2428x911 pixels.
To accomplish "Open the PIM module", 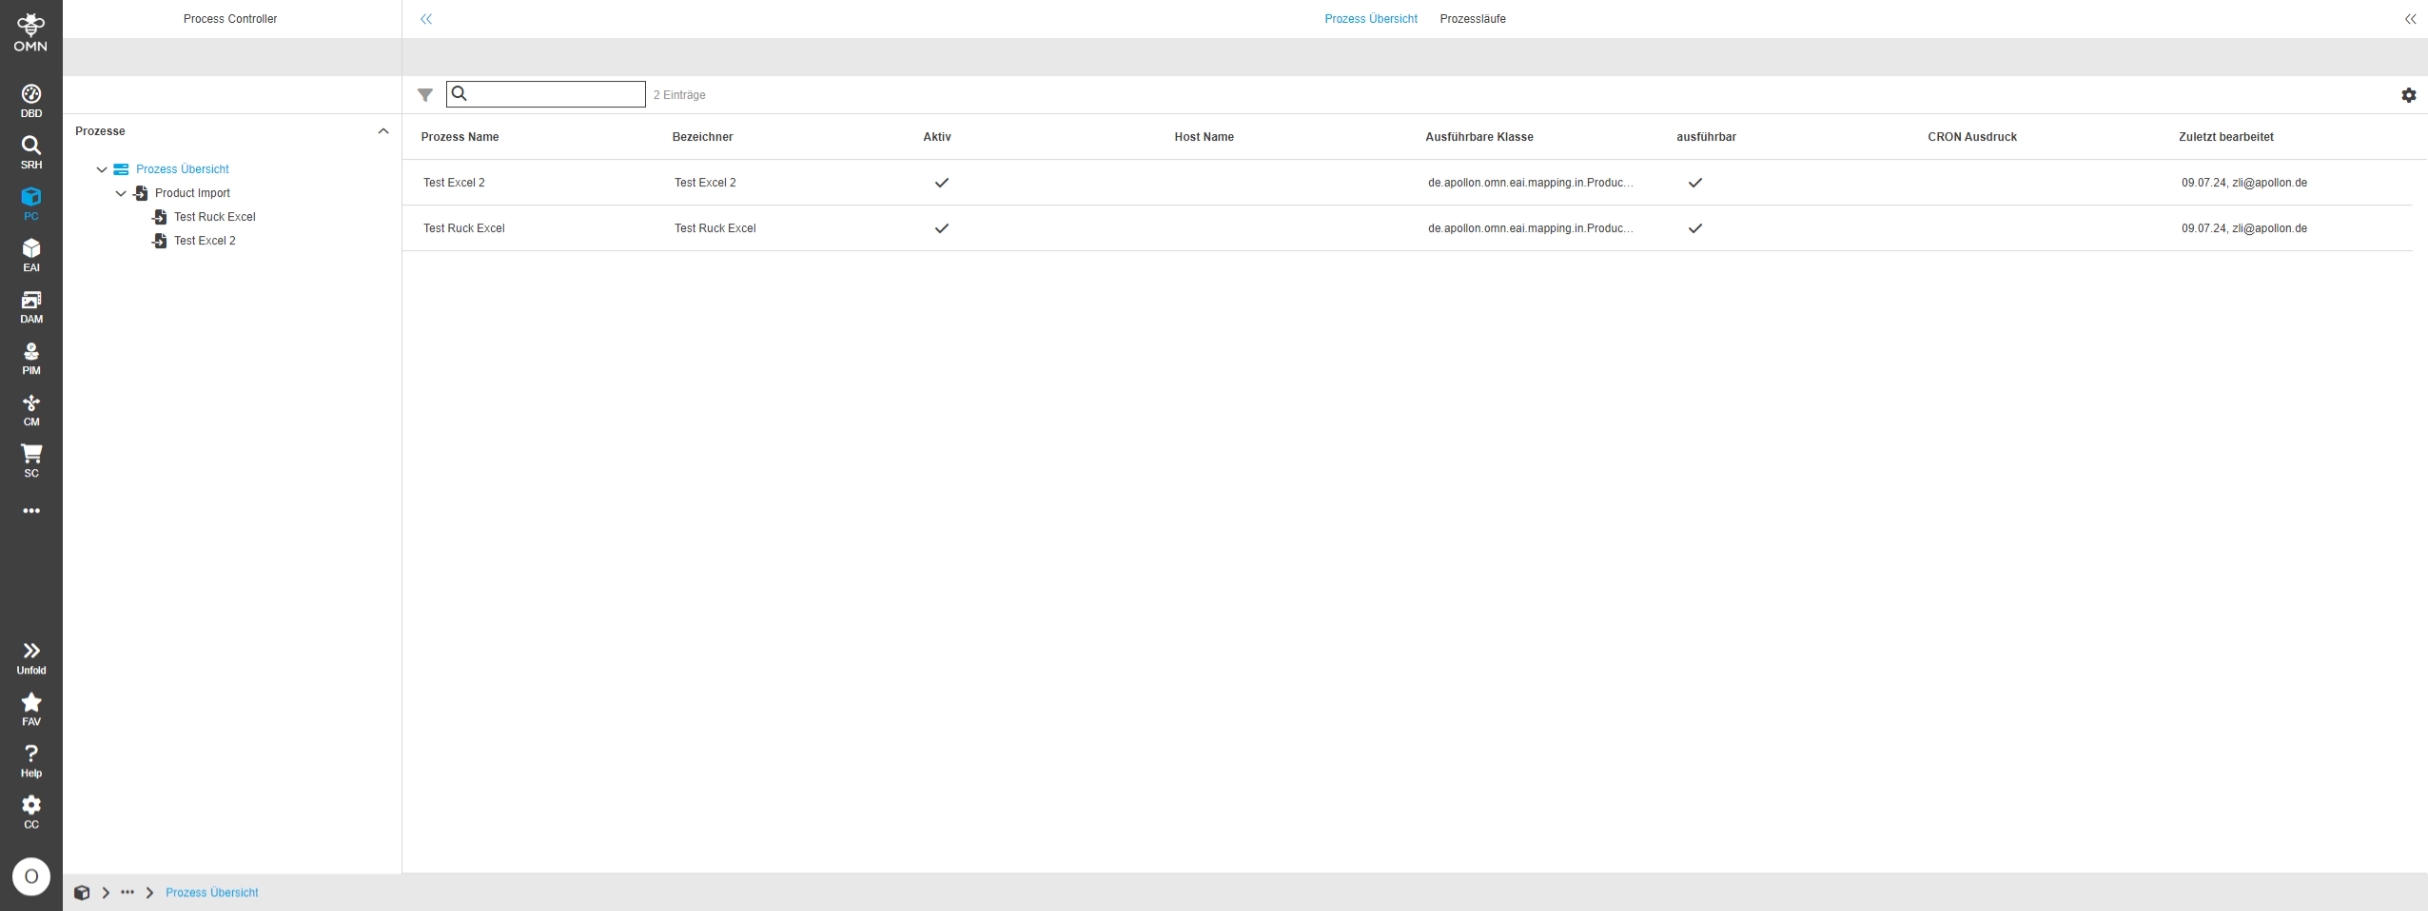I will [31, 359].
